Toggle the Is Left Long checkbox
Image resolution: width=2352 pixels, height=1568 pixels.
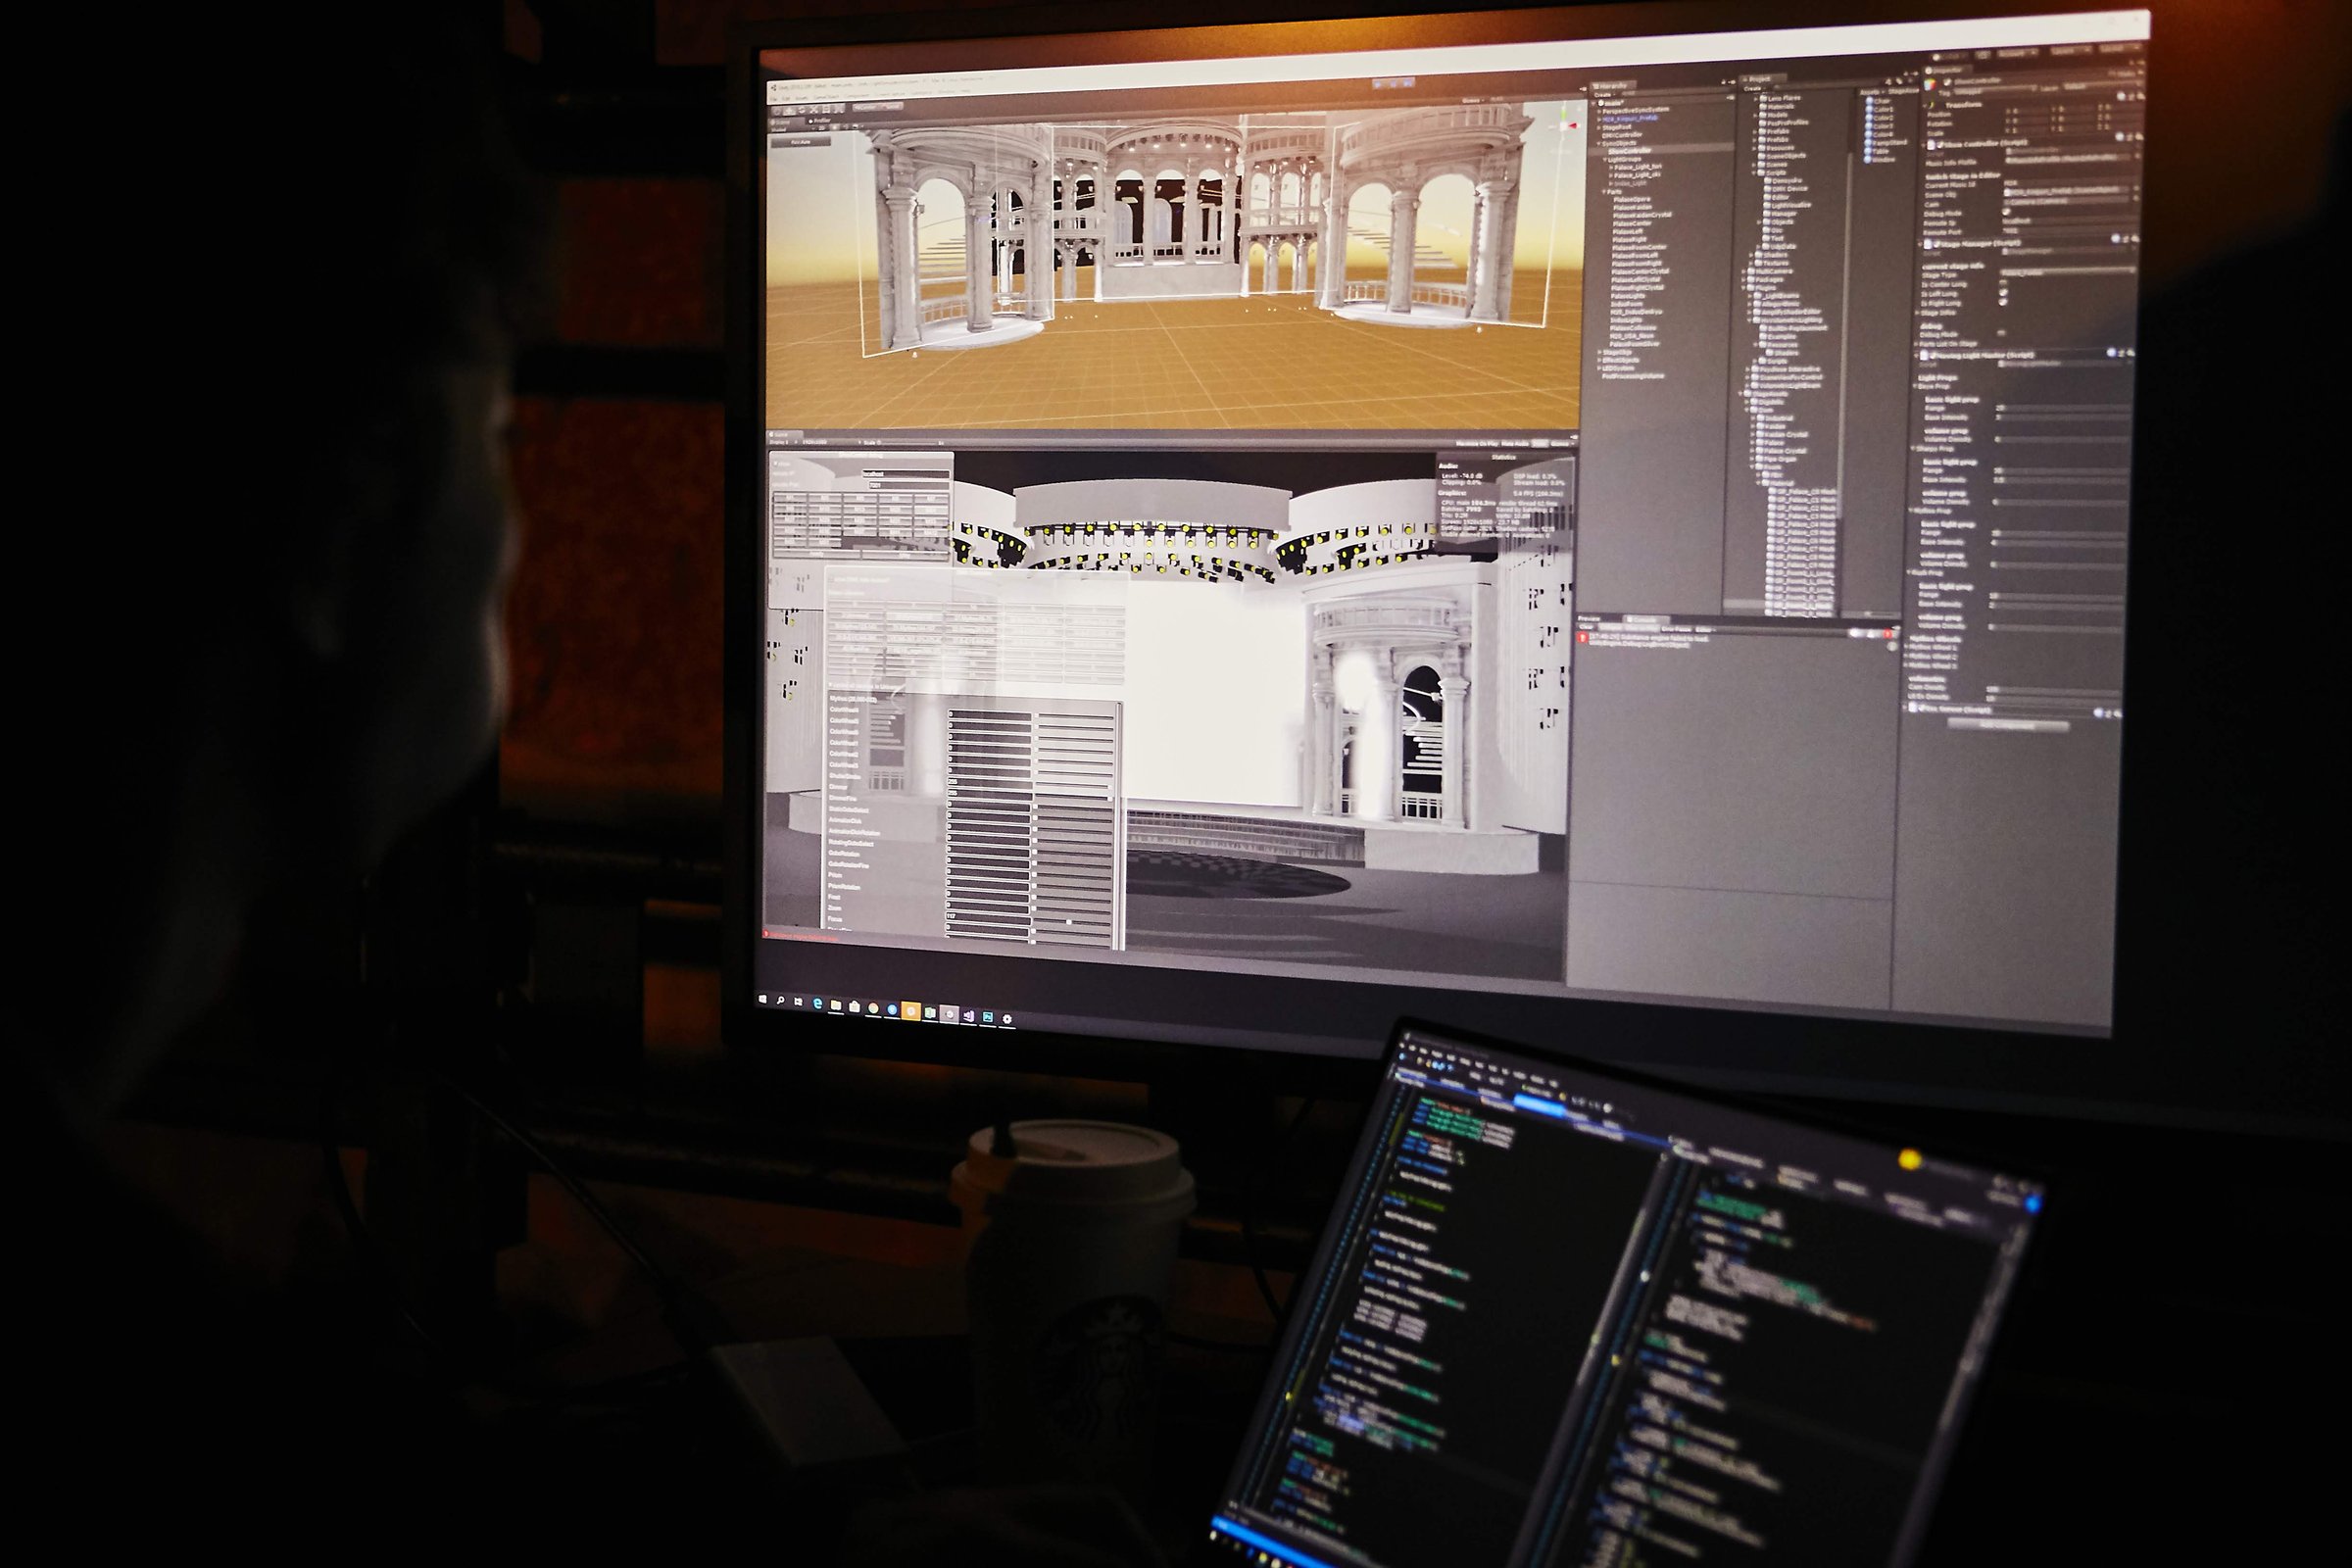2004,292
